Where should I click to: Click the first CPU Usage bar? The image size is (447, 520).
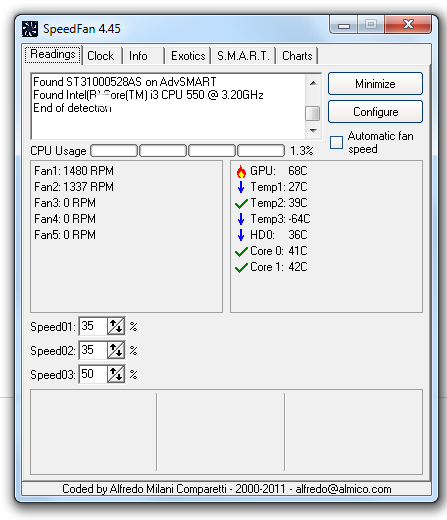coord(114,151)
